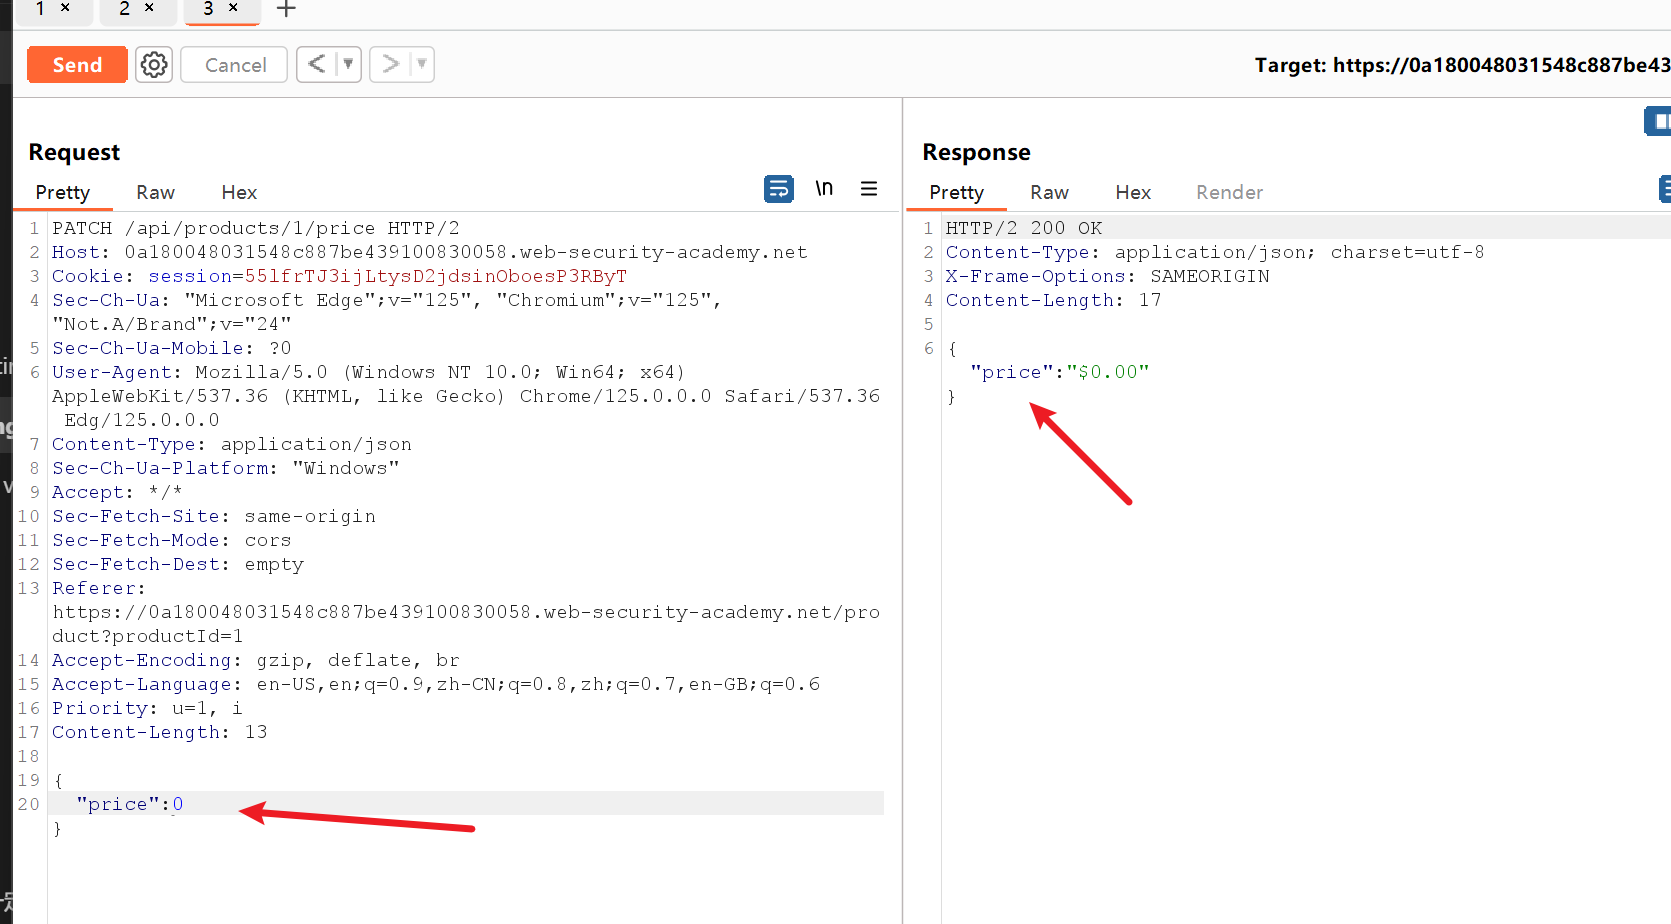Click the Sec-Fetch-Mode: cors header
Viewport: 1671px width, 924px height.
coord(172,540)
